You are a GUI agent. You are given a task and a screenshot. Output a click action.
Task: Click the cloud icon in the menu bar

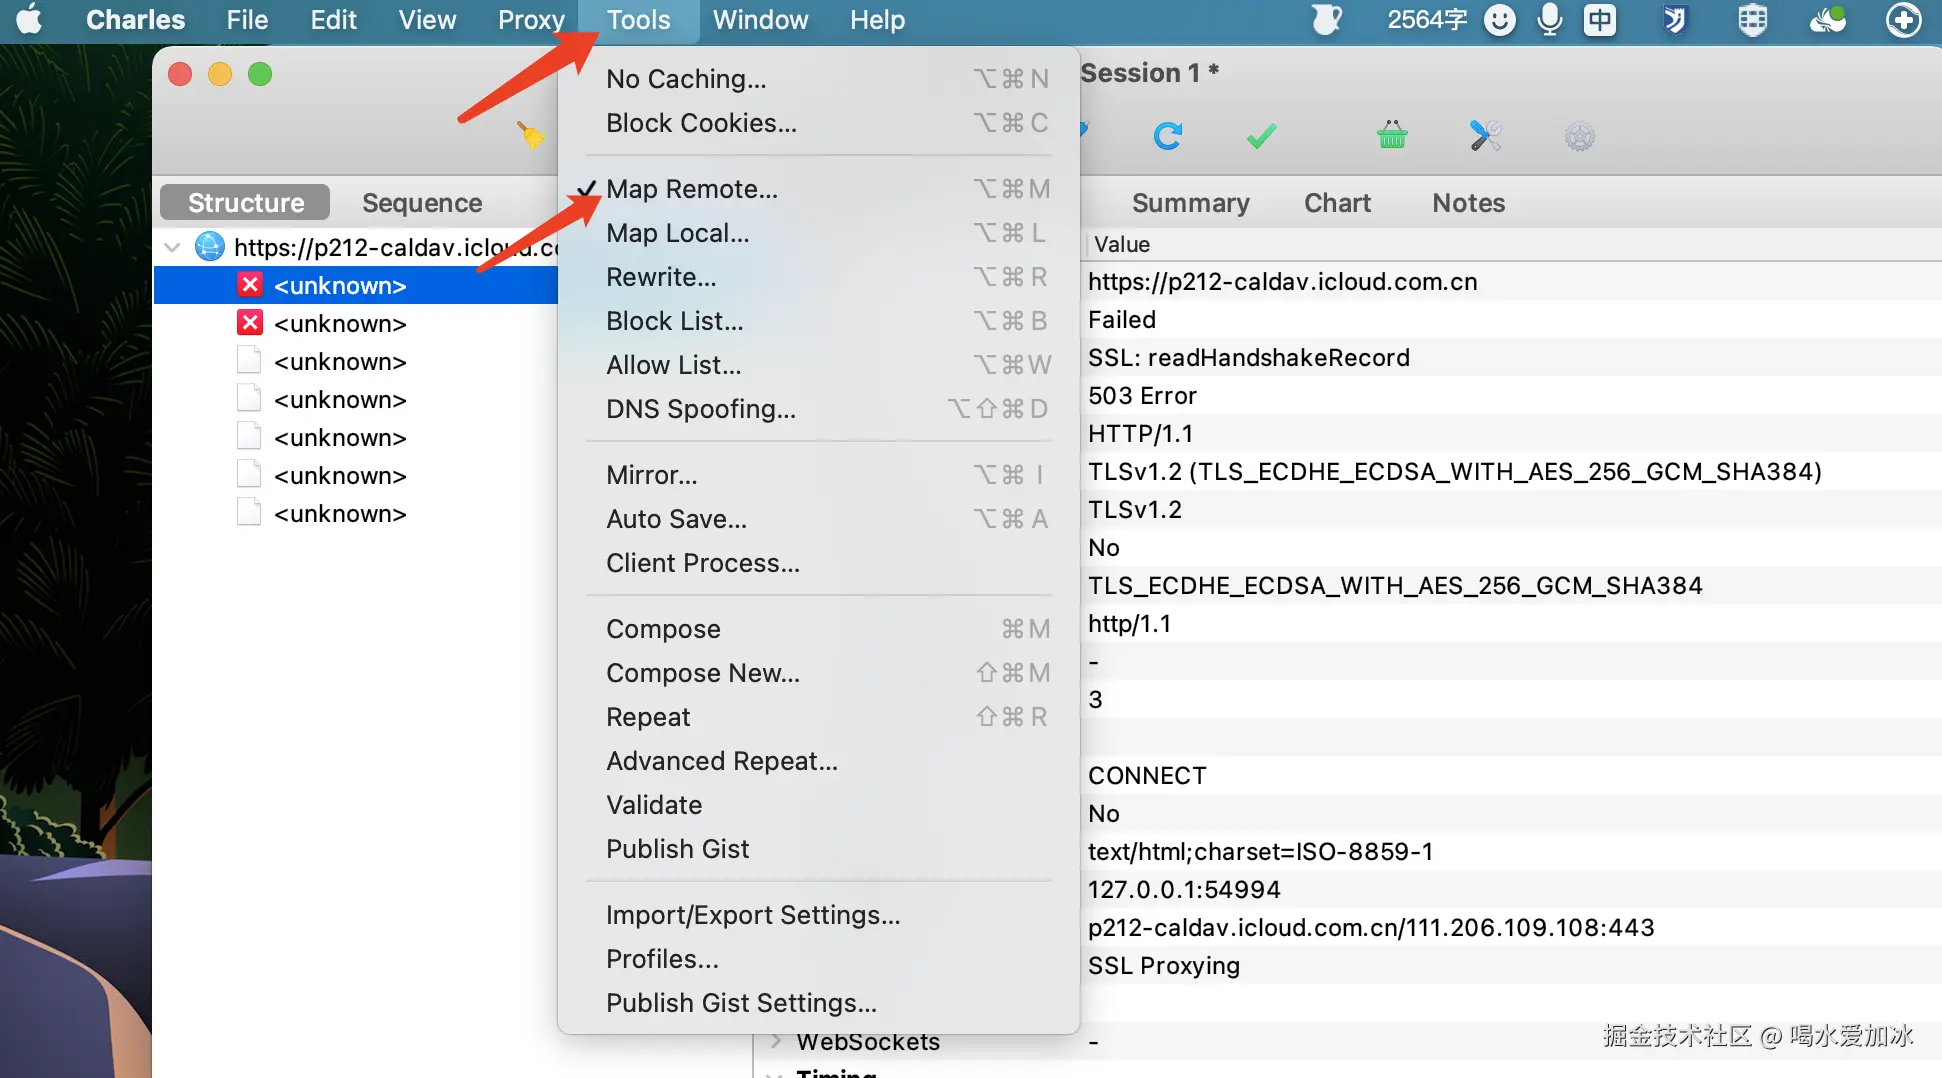[x=1828, y=19]
